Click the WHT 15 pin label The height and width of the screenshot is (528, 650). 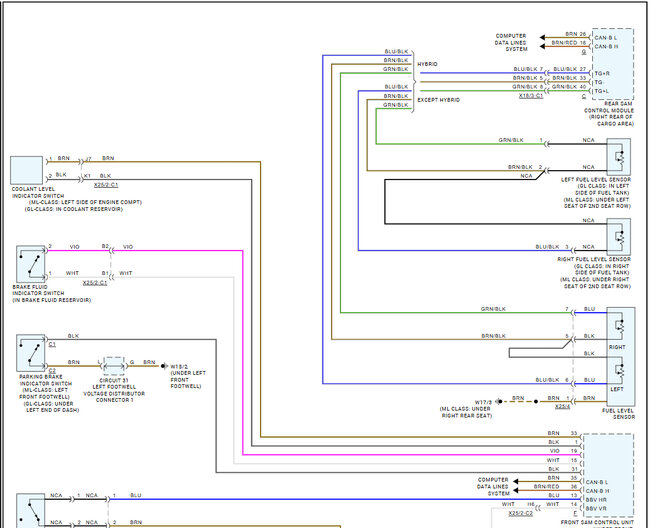pyautogui.click(x=562, y=460)
